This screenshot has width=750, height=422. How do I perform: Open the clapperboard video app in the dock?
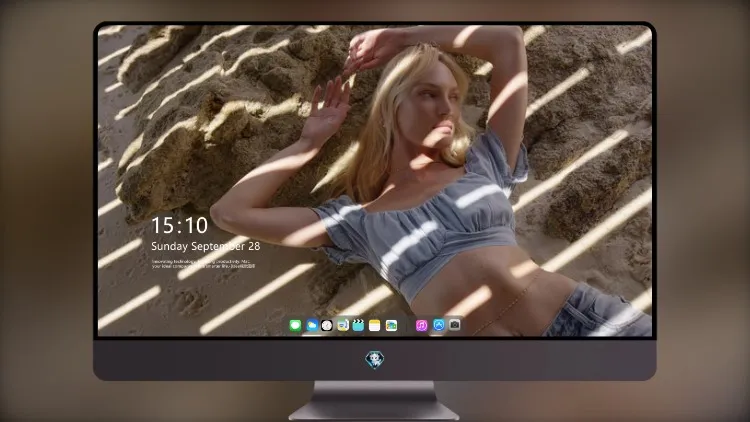coord(358,325)
